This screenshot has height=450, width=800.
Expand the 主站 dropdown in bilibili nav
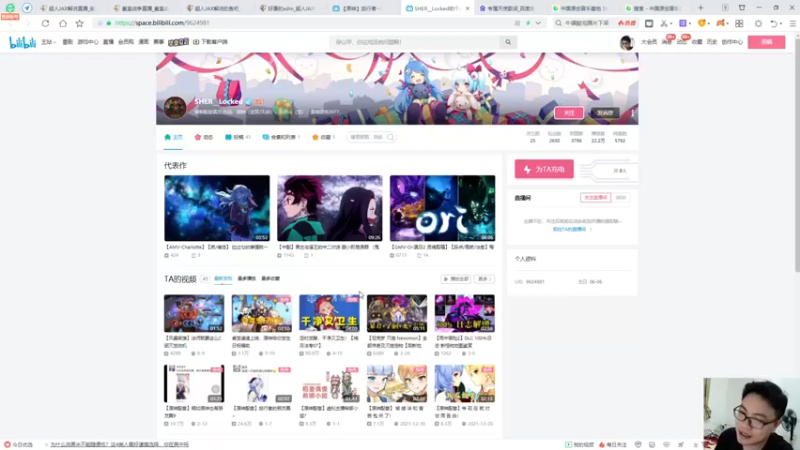[48, 42]
